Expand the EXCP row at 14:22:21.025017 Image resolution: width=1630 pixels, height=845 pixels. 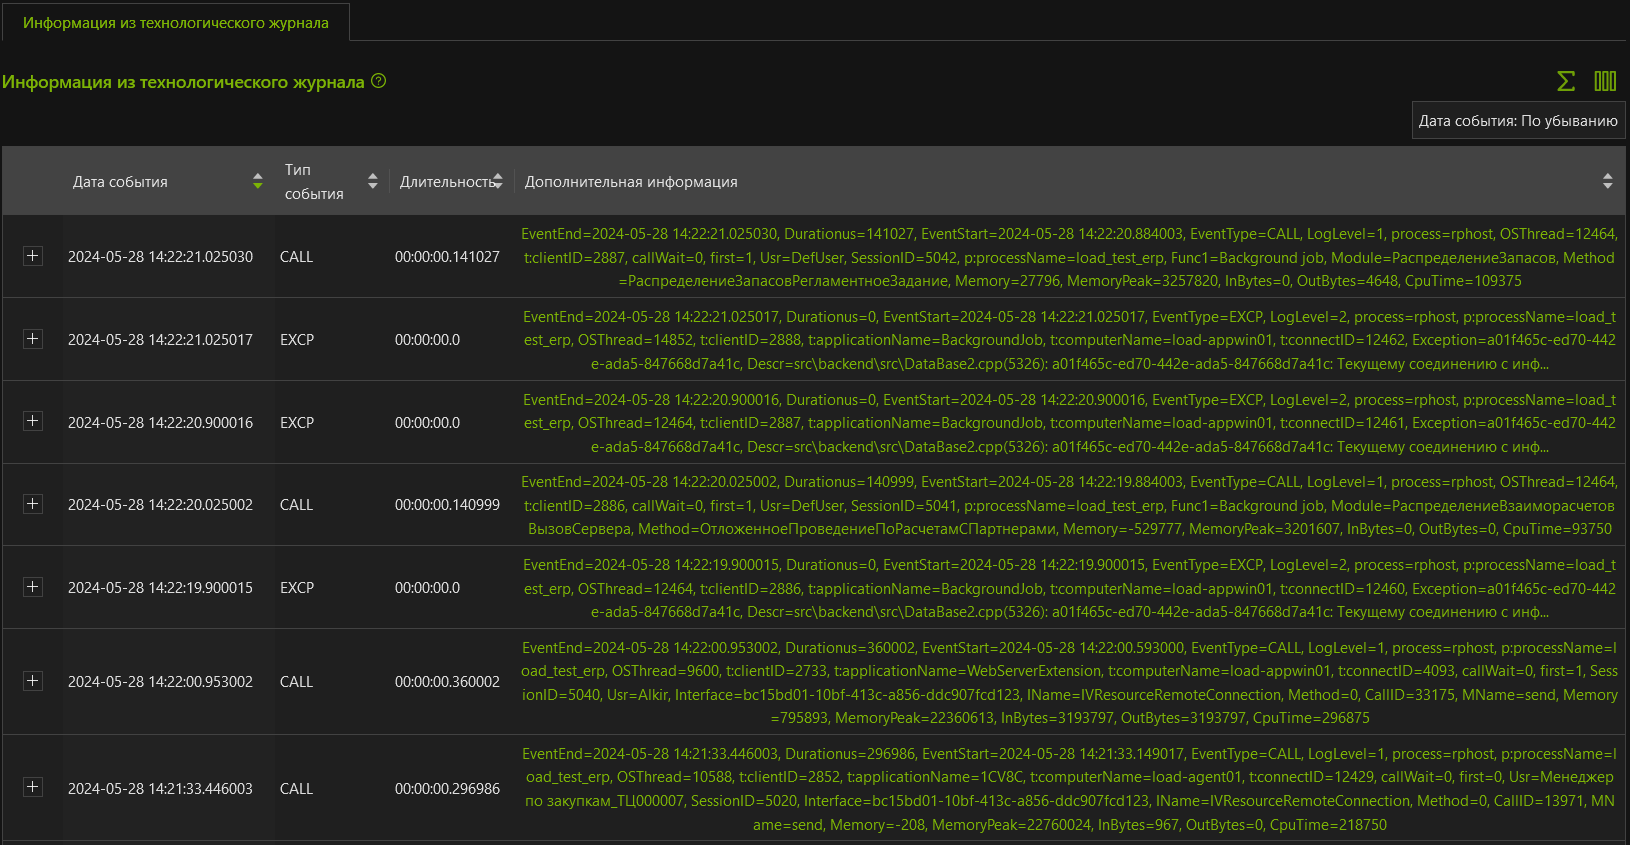click(33, 339)
